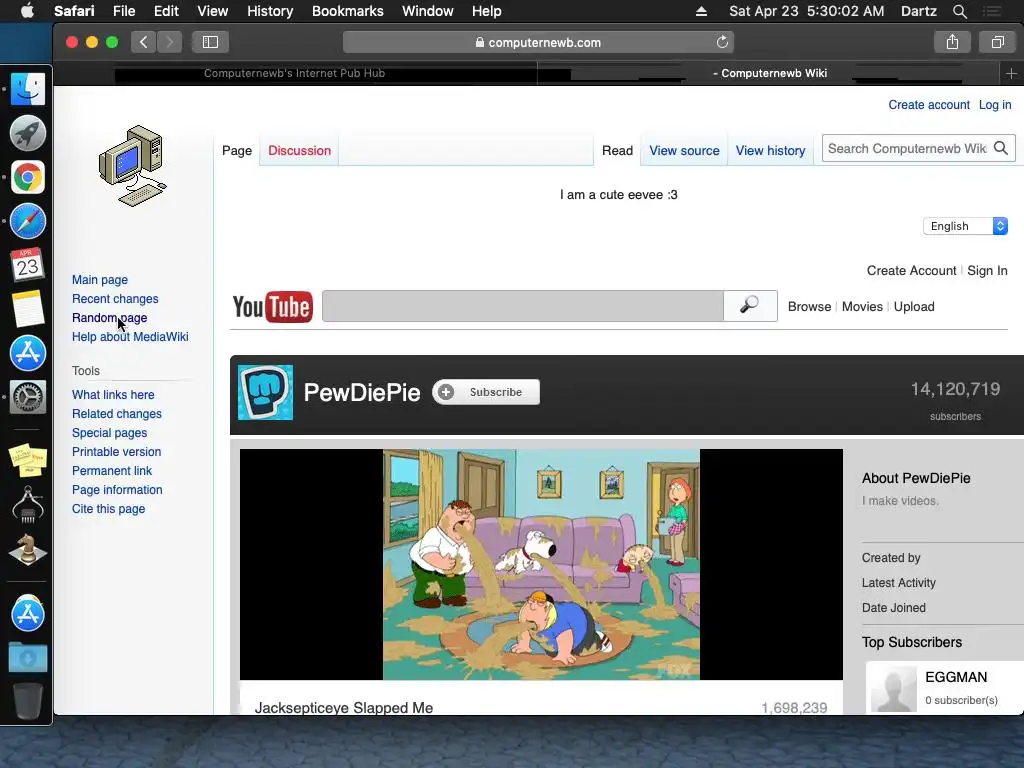
Task: Open Calendar icon showing 23
Action: (27, 264)
